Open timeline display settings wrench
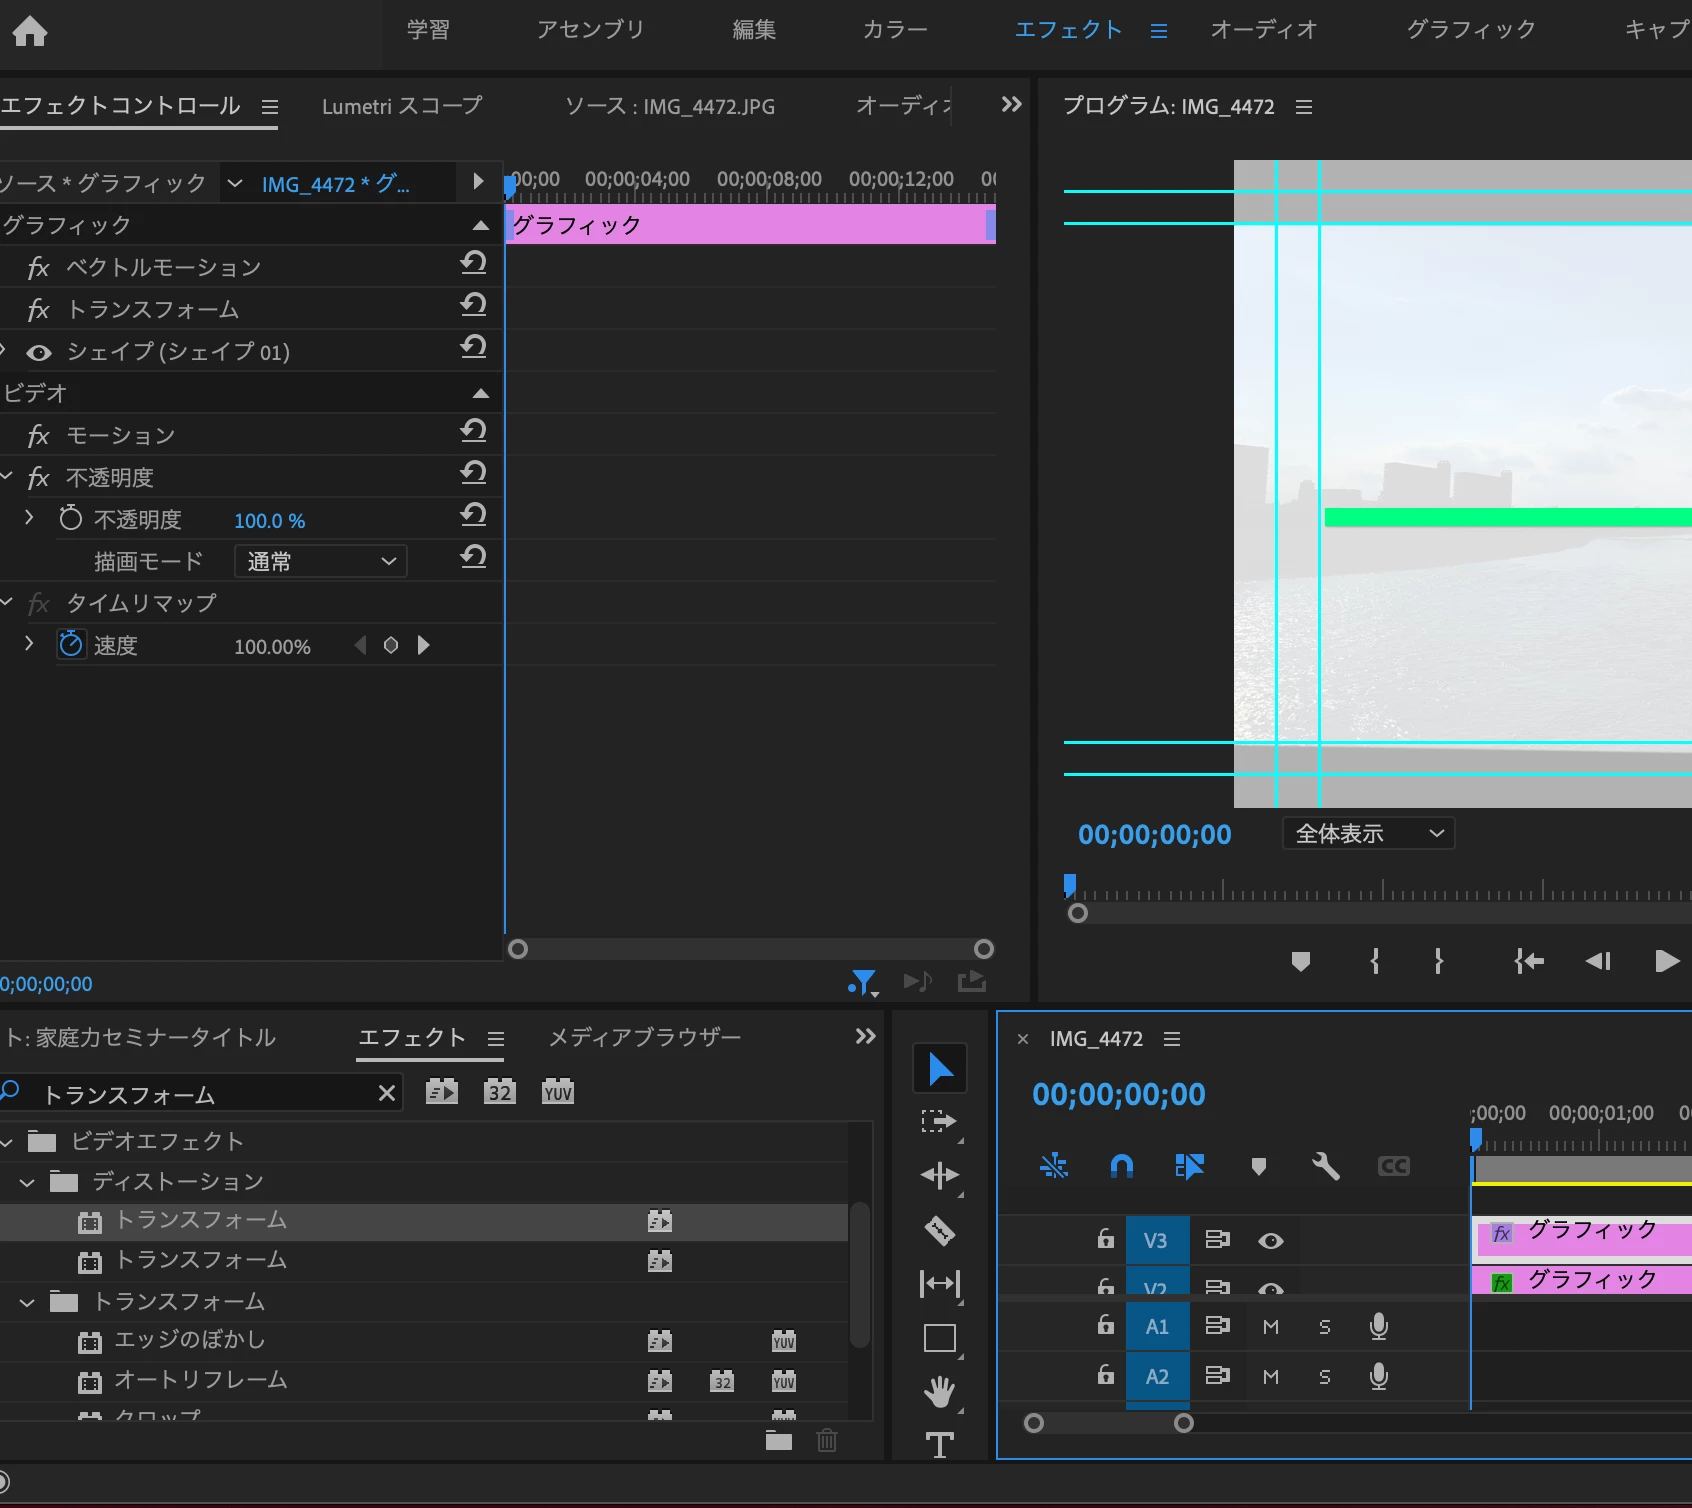1692x1508 pixels. (1326, 1166)
